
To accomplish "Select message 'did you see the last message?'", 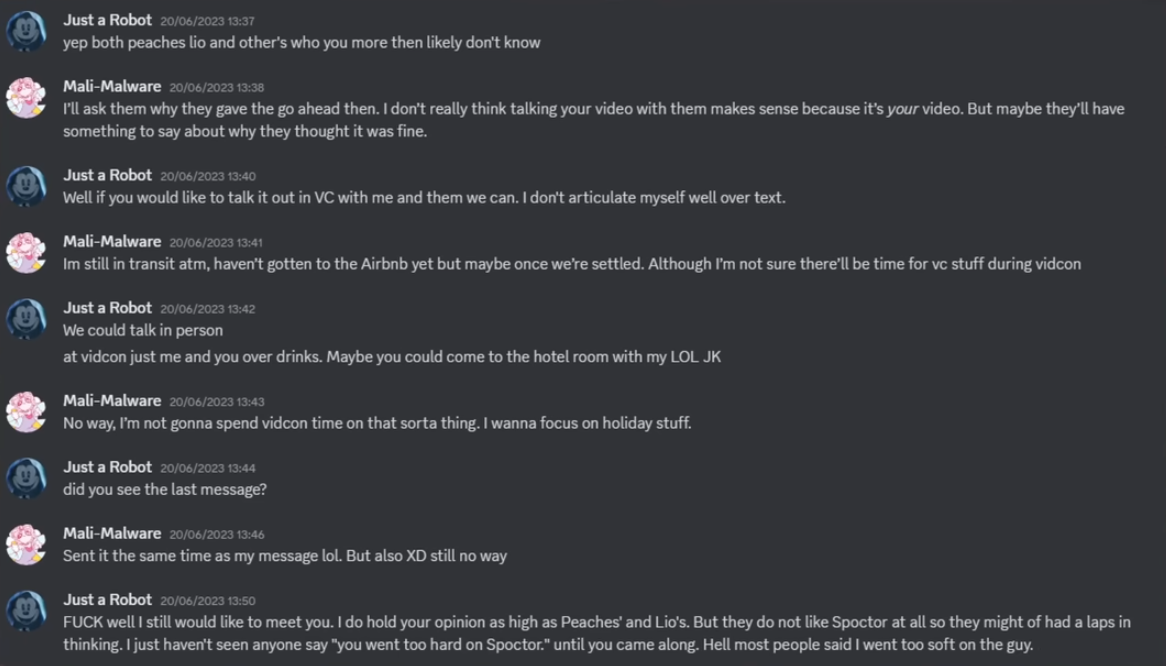I will tap(164, 489).
